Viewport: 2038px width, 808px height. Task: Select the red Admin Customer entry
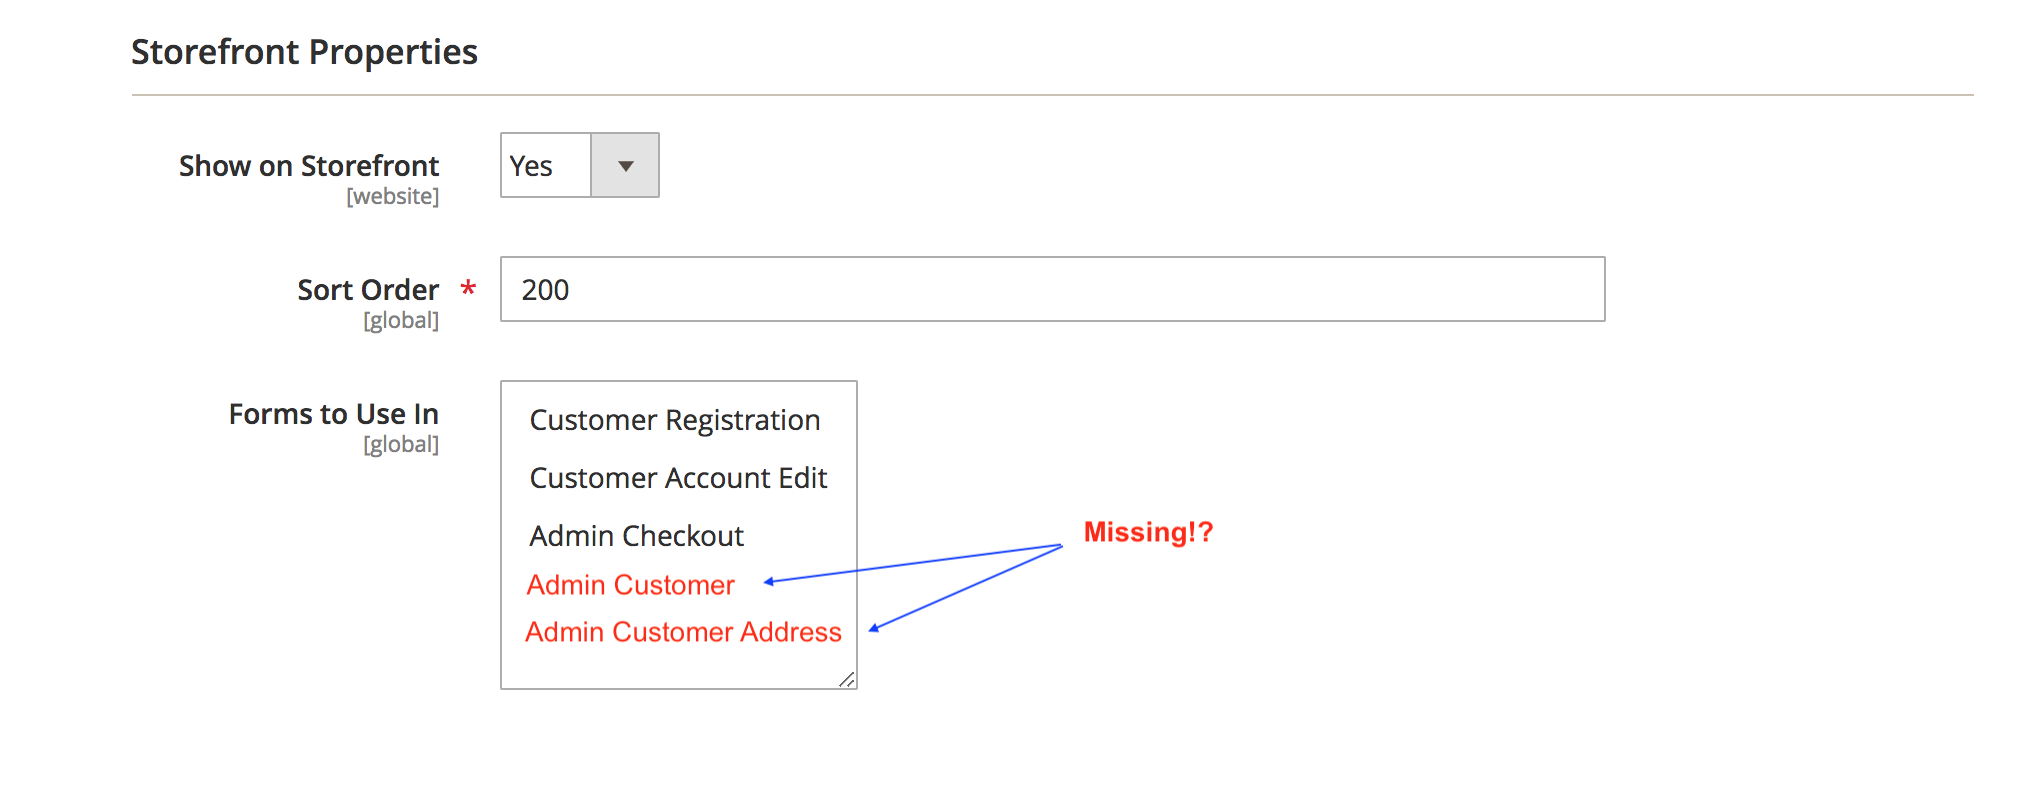click(631, 585)
